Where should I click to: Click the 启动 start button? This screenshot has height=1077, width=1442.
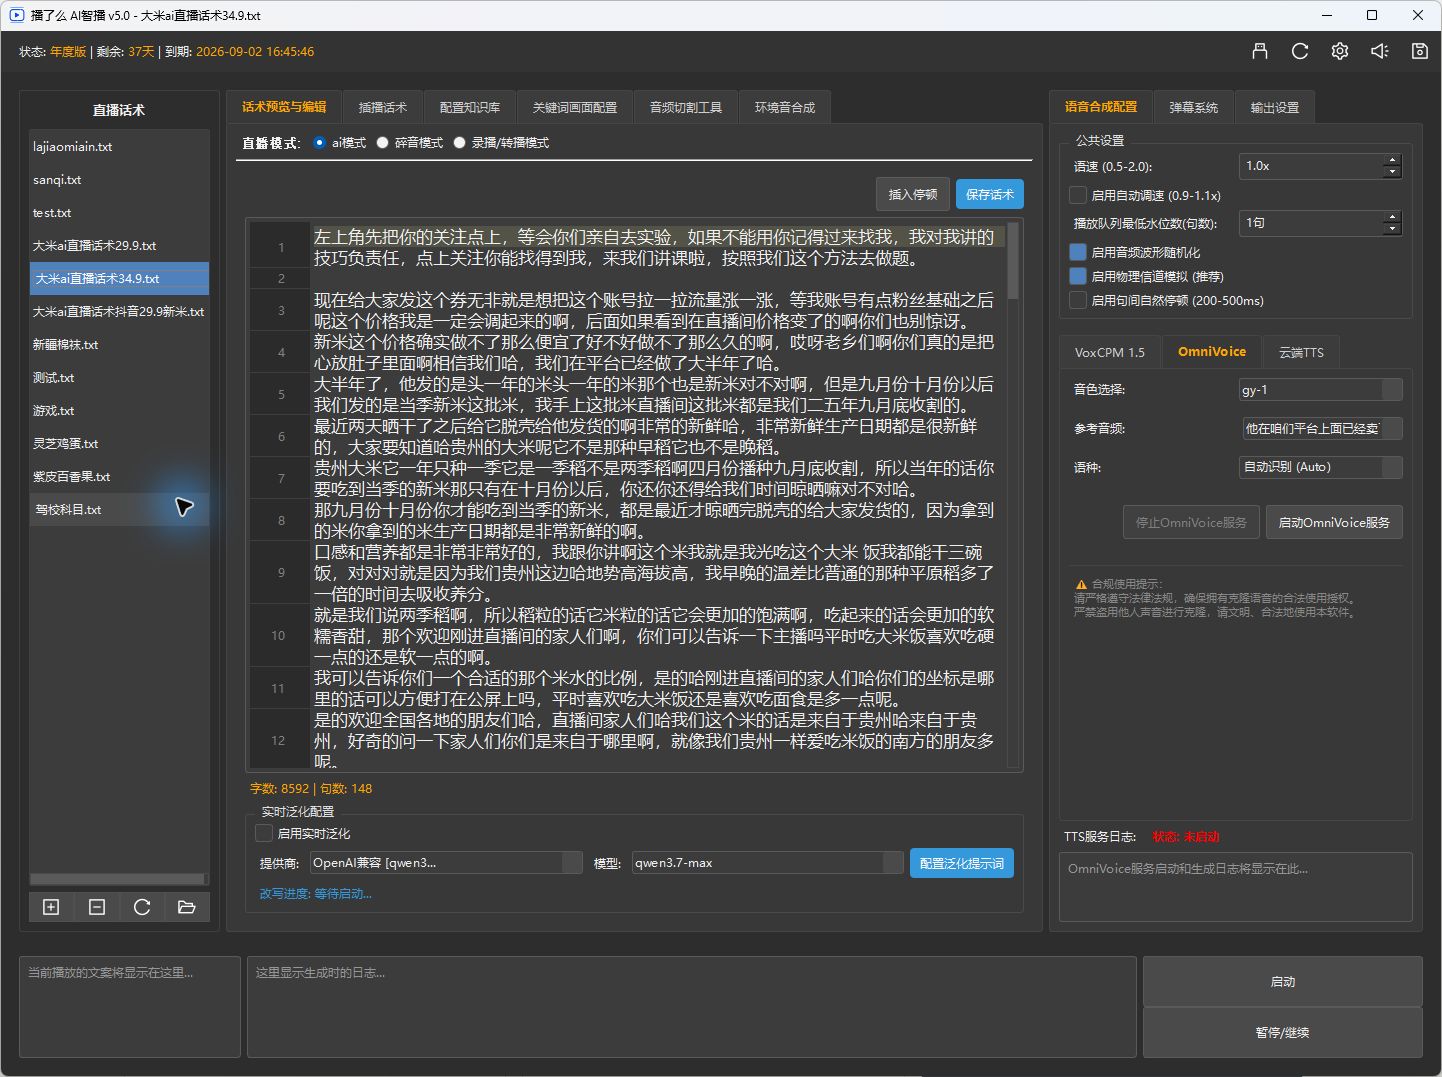[x=1283, y=982]
